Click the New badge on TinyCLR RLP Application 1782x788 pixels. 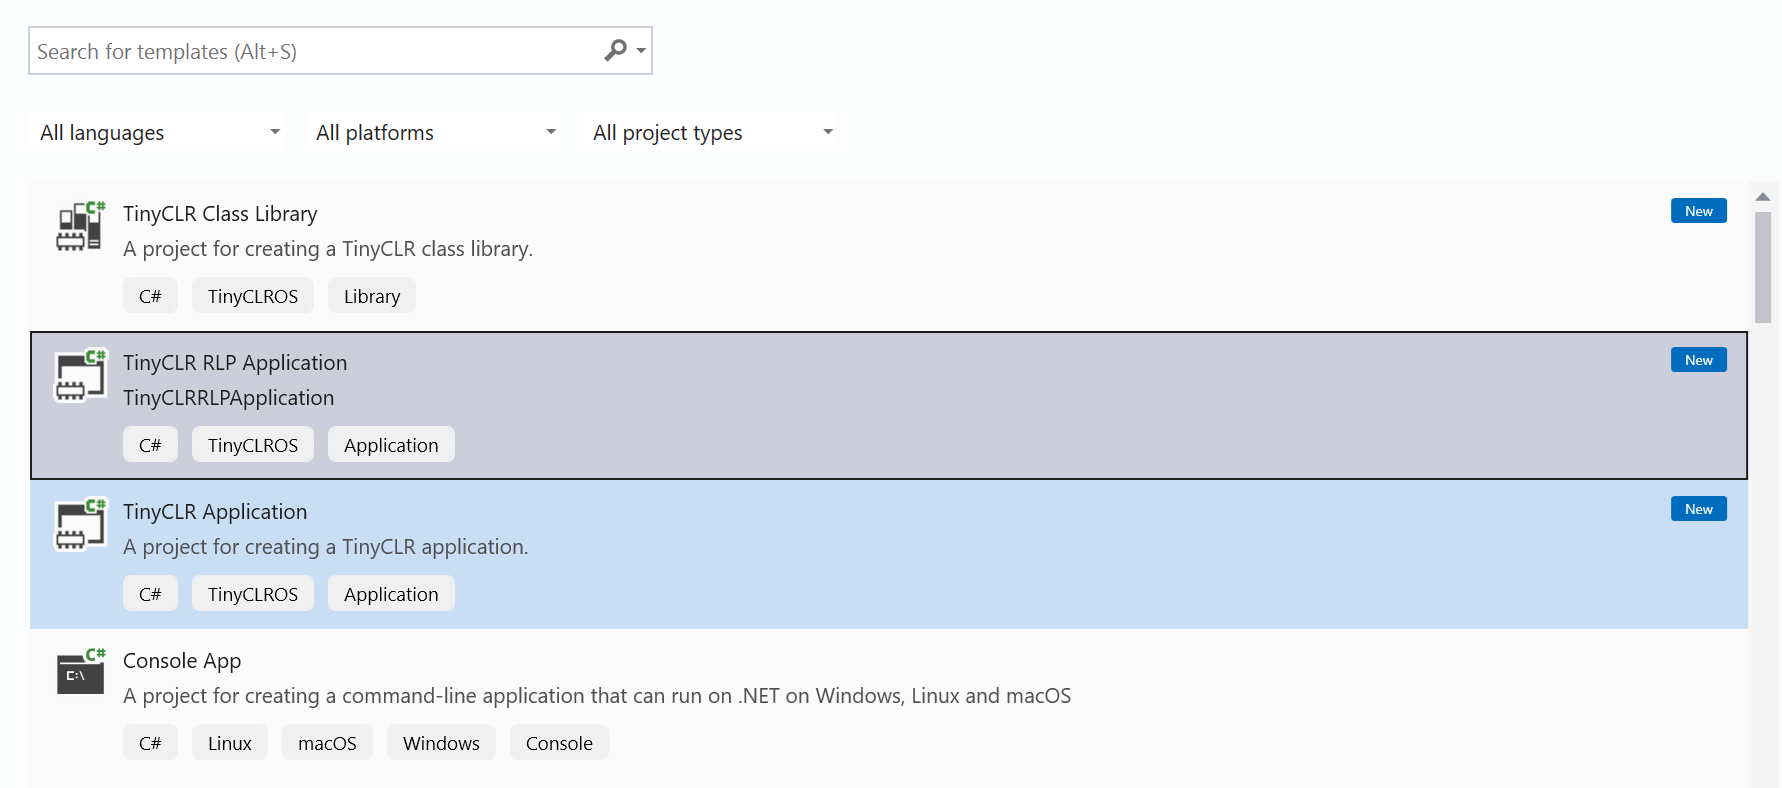[1698, 360]
